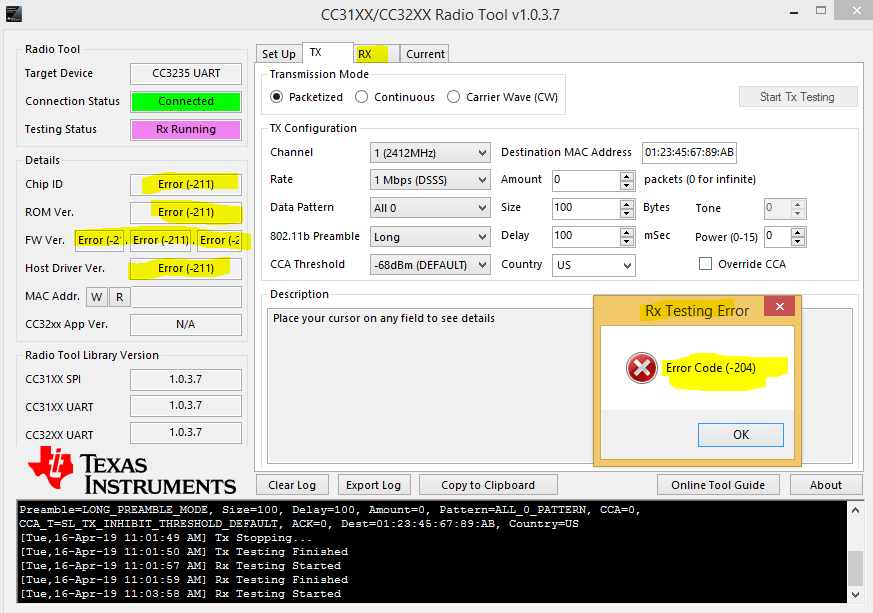The width and height of the screenshot is (873, 613).
Task: Select the Continuous transmission mode
Action: (362, 97)
